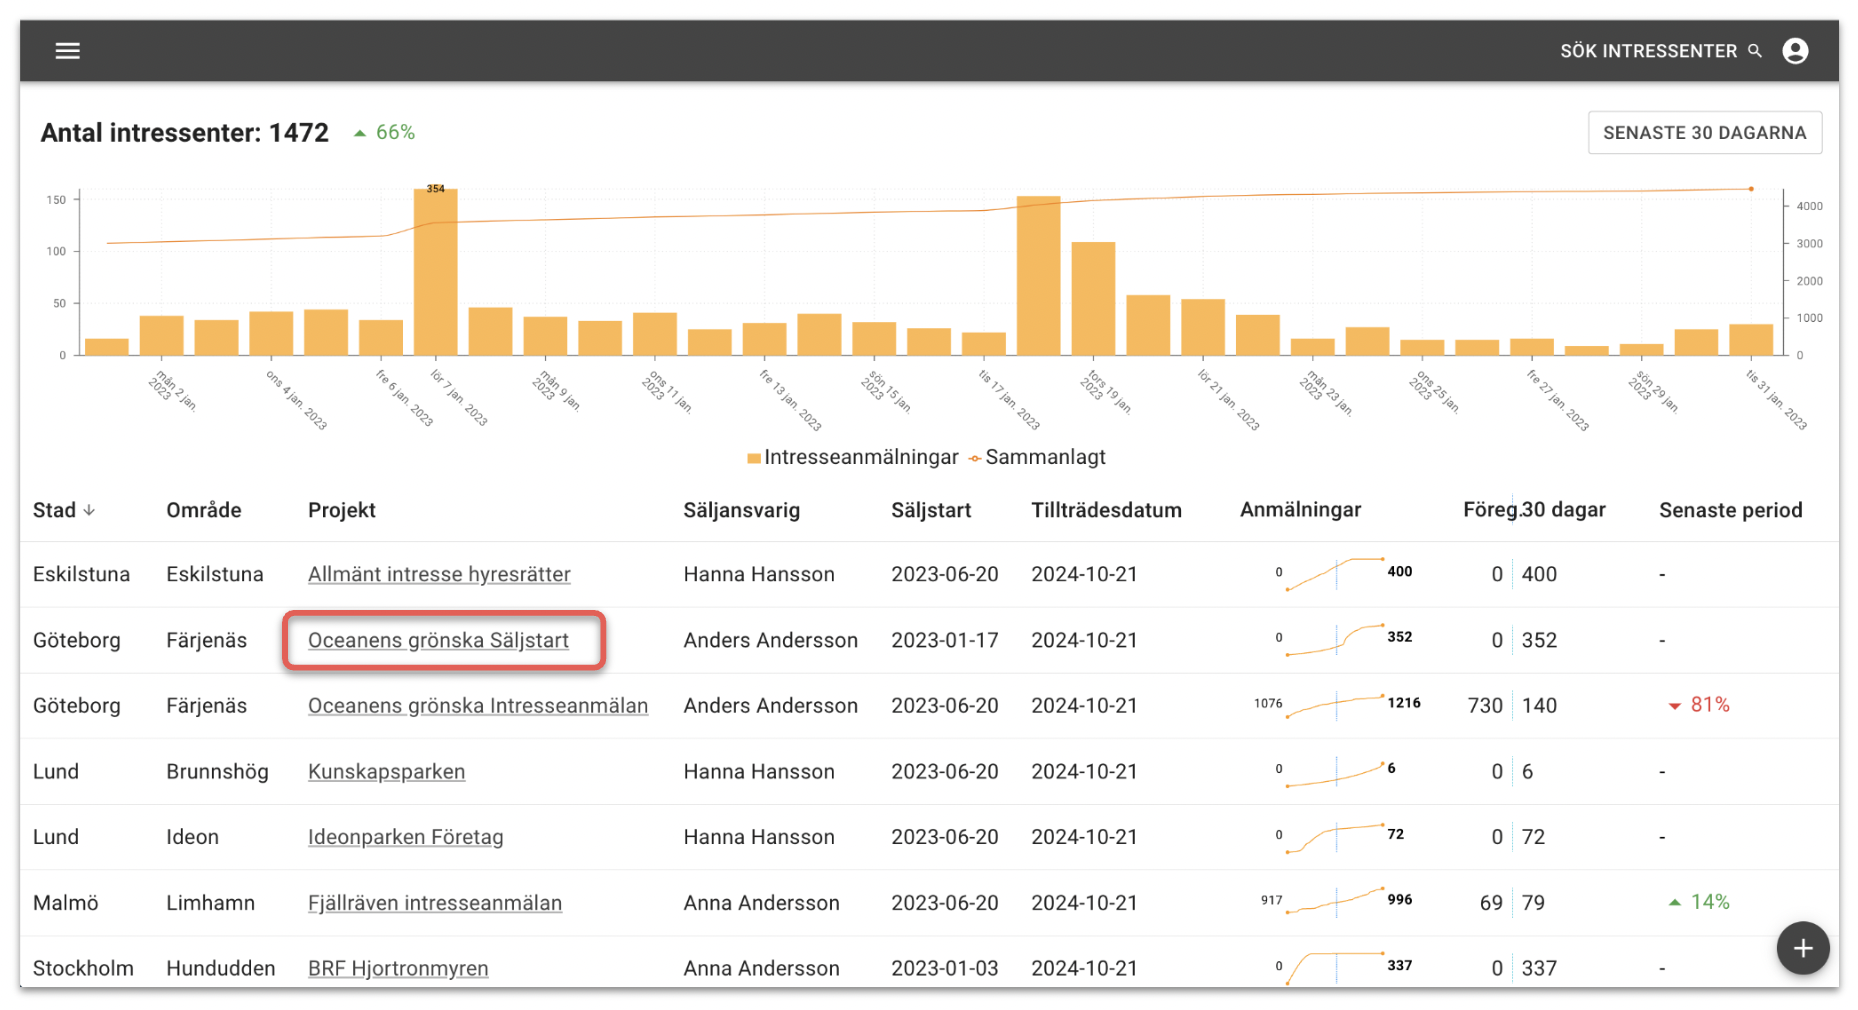Click the tallest bar labeled 354
Screen dimensions: 1858x1010
[x=435, y=270]
